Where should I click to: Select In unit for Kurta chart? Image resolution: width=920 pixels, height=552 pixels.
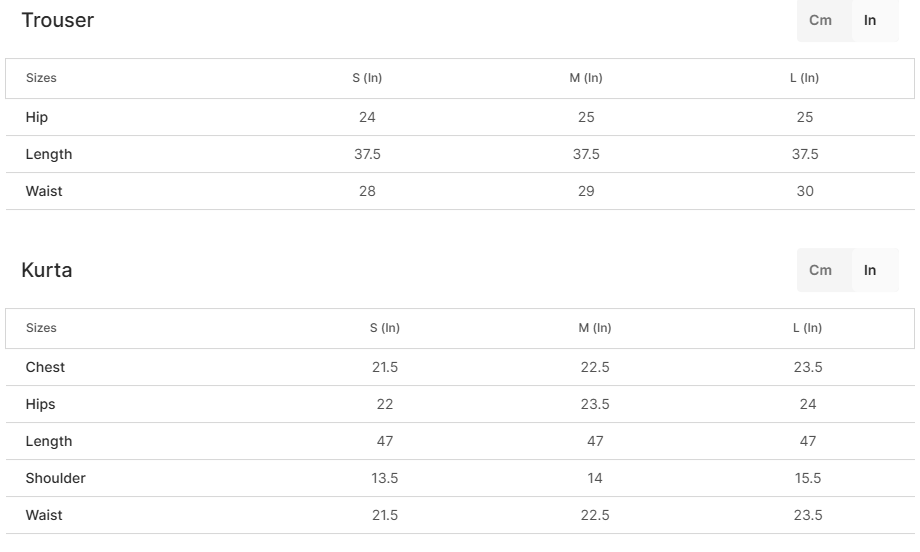click(x=870, y=270)
